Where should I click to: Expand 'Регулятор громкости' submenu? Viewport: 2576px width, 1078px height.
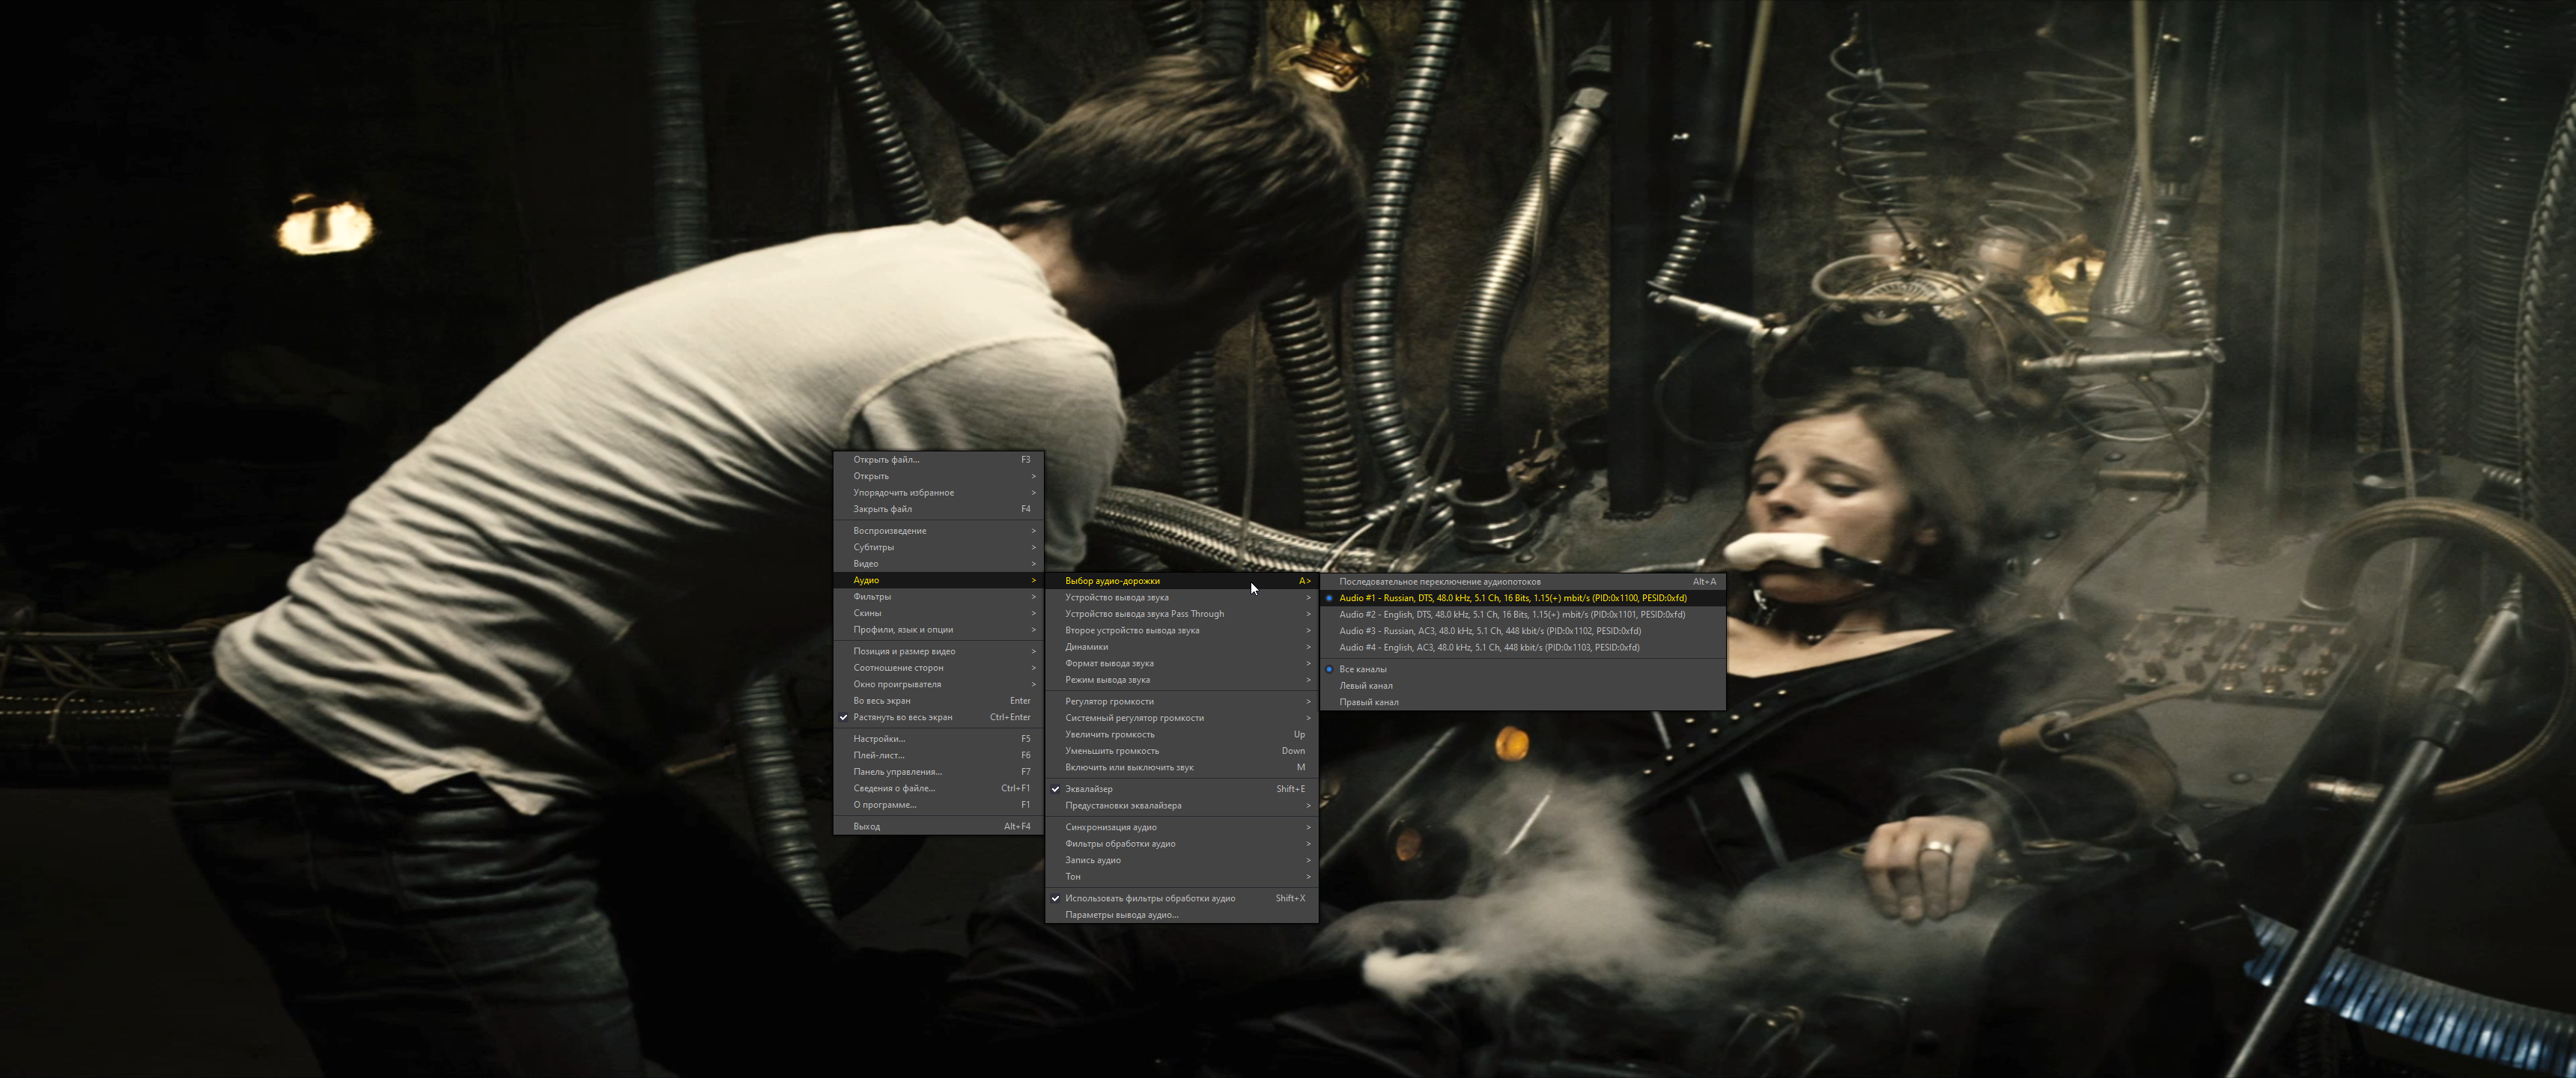1181,701
